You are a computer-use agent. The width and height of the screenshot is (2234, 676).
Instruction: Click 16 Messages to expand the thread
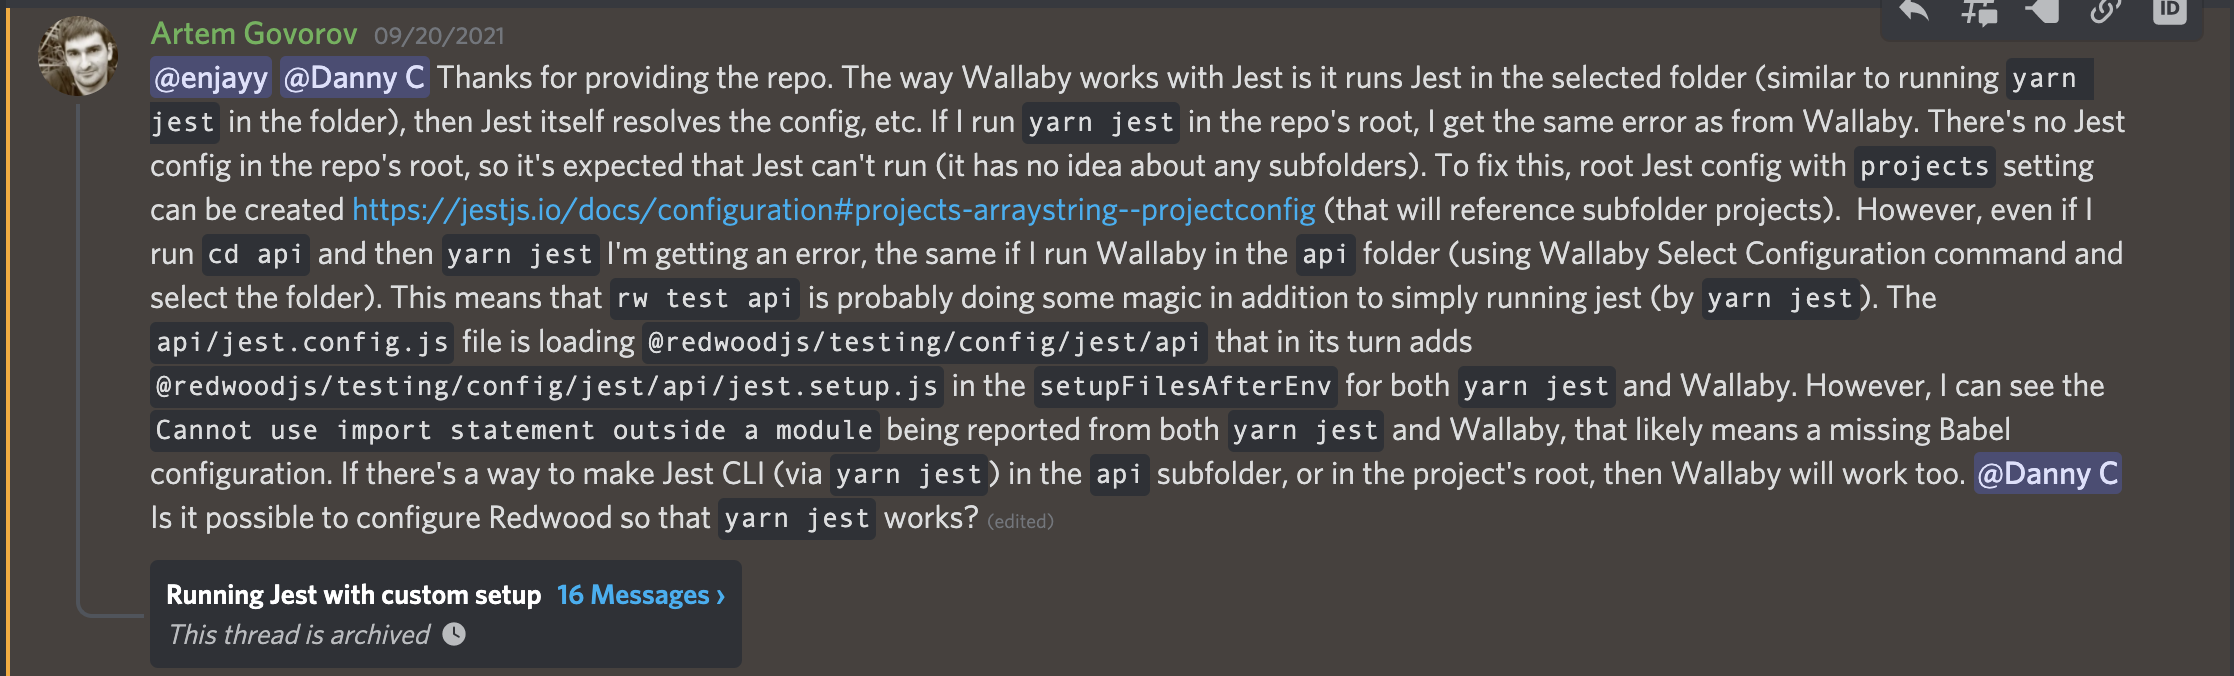tap(628, 594)
